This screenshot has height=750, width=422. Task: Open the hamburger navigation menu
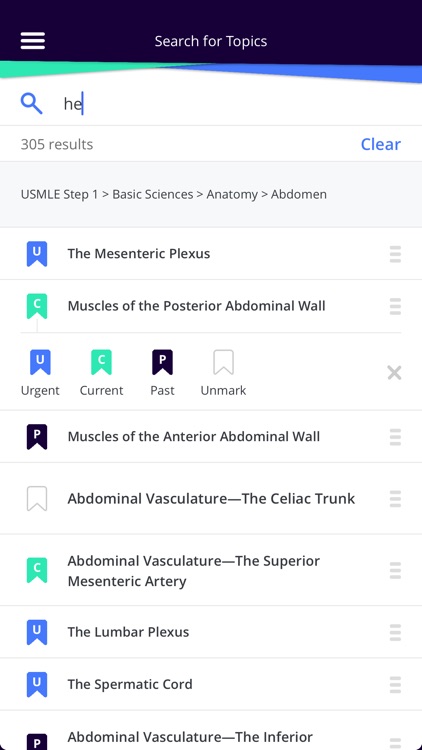[33, 41]
